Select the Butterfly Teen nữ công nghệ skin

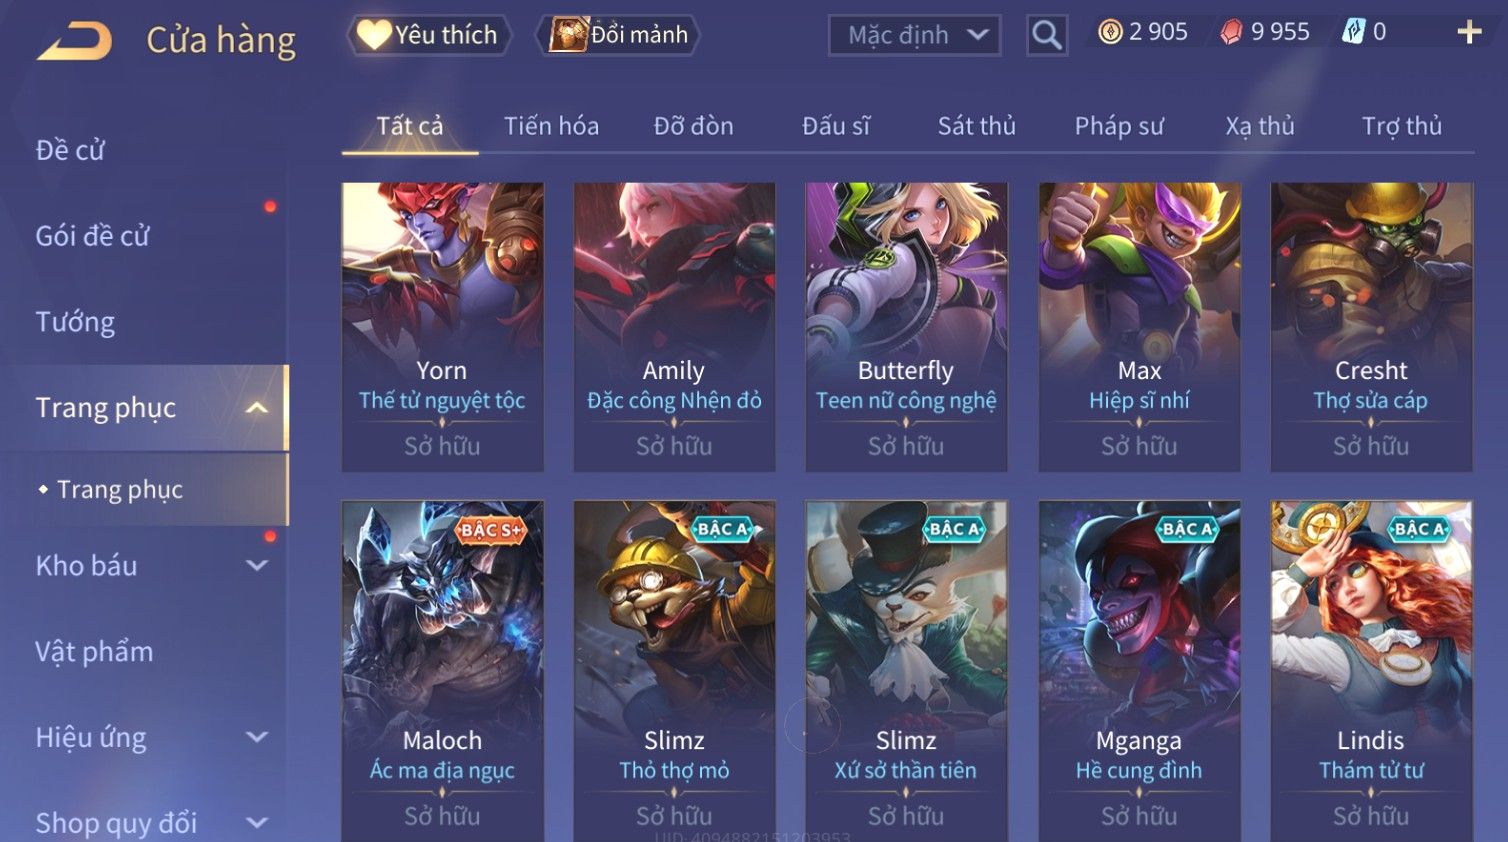906,327
